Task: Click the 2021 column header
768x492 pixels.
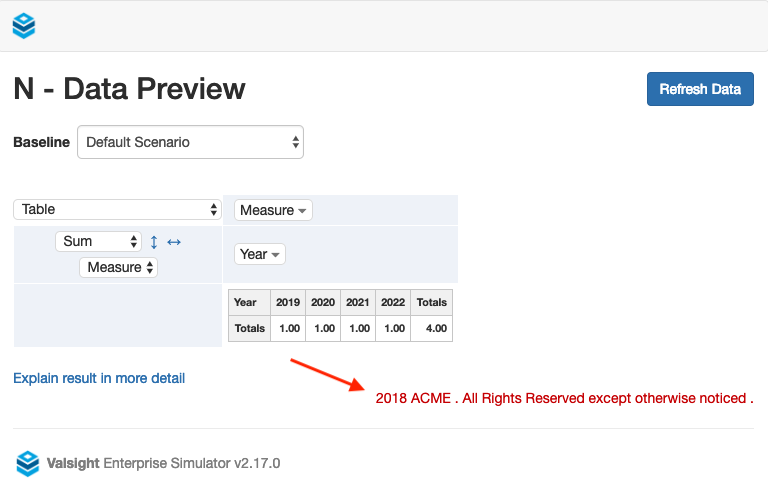Action: 357,302
